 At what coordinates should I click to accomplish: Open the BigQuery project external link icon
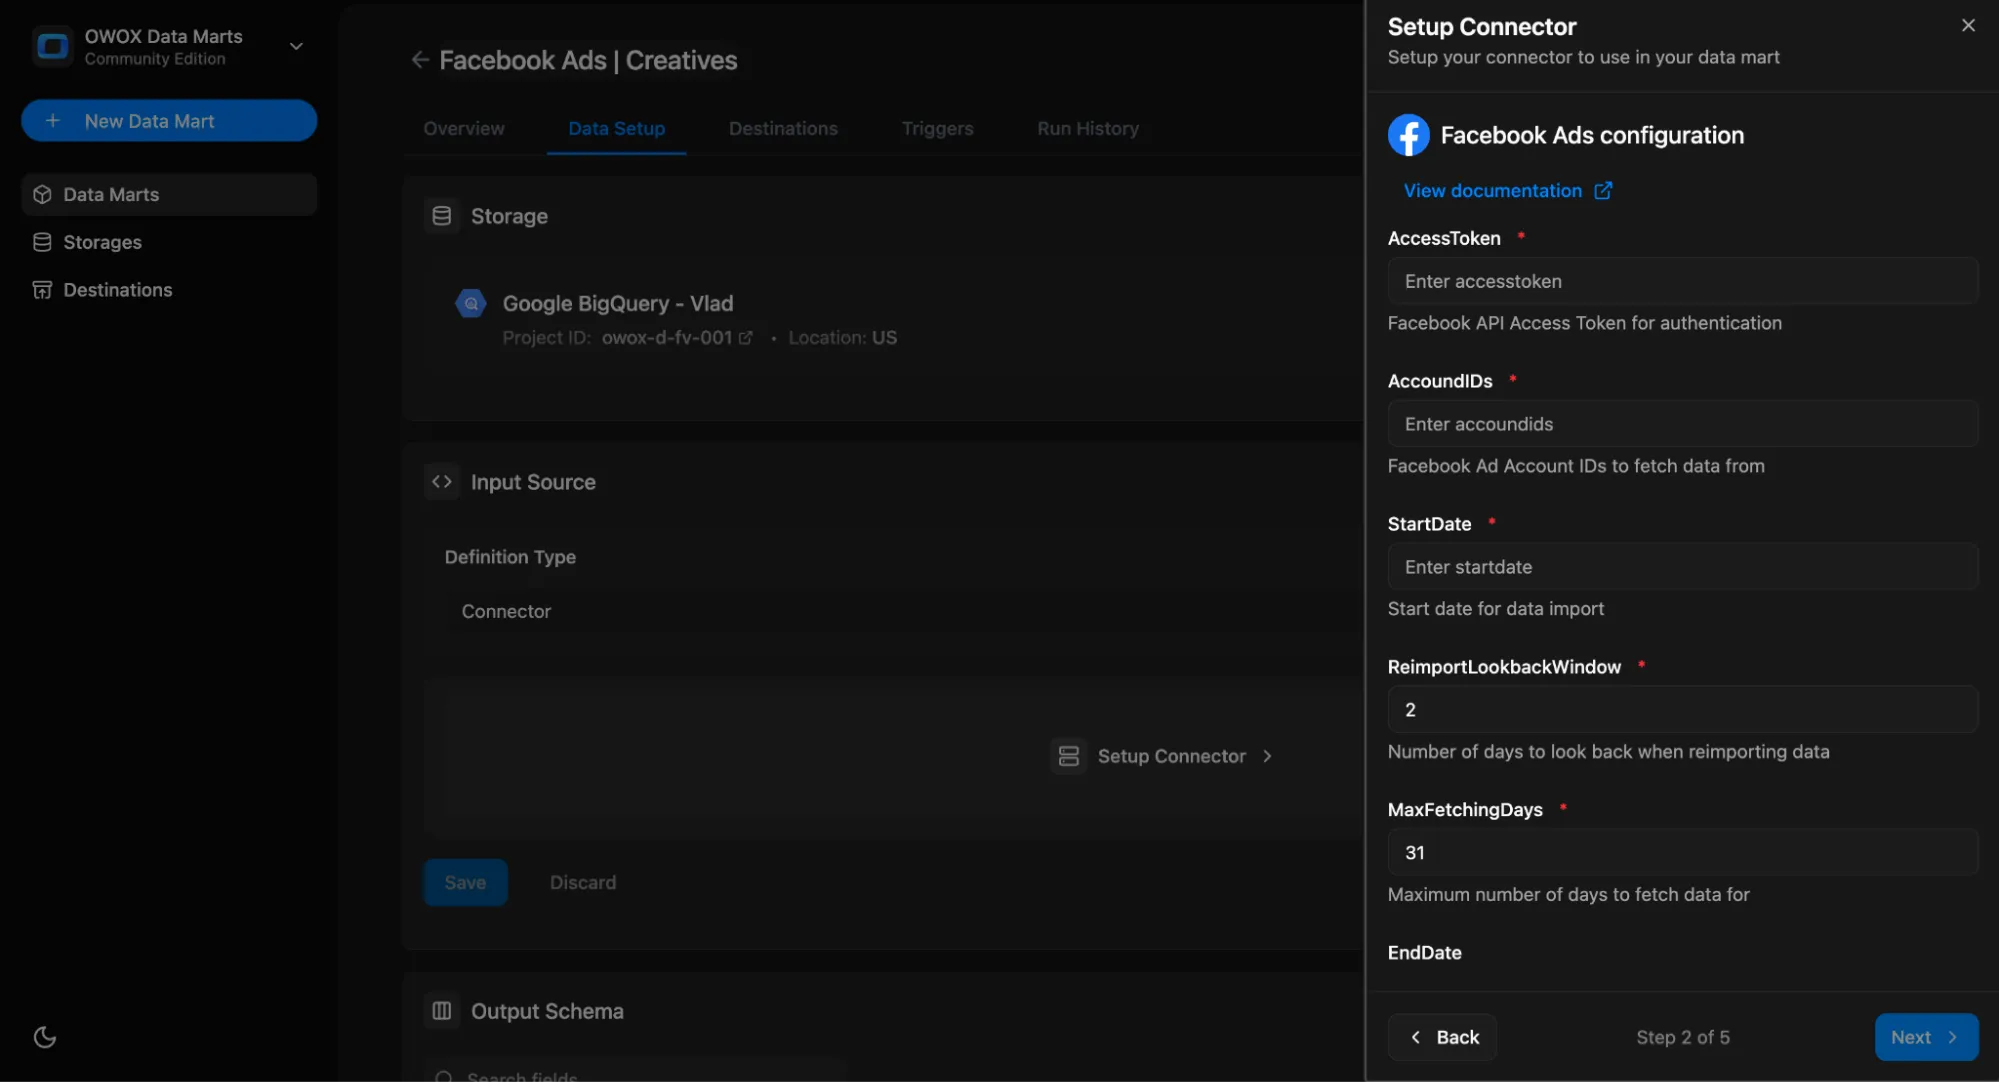point(745,338)
